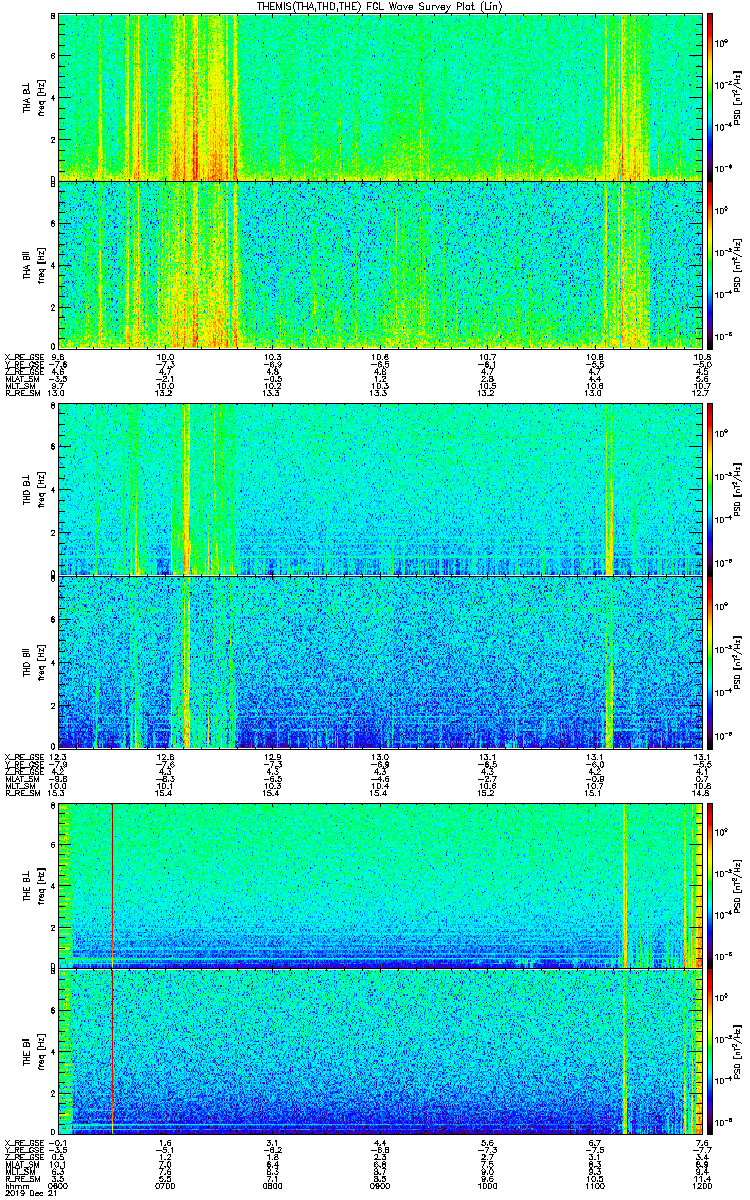Viewport: 750px width, 1200px height.
Task: Select the THA B⊥ spectrogram panel
Action: [381, 97]
